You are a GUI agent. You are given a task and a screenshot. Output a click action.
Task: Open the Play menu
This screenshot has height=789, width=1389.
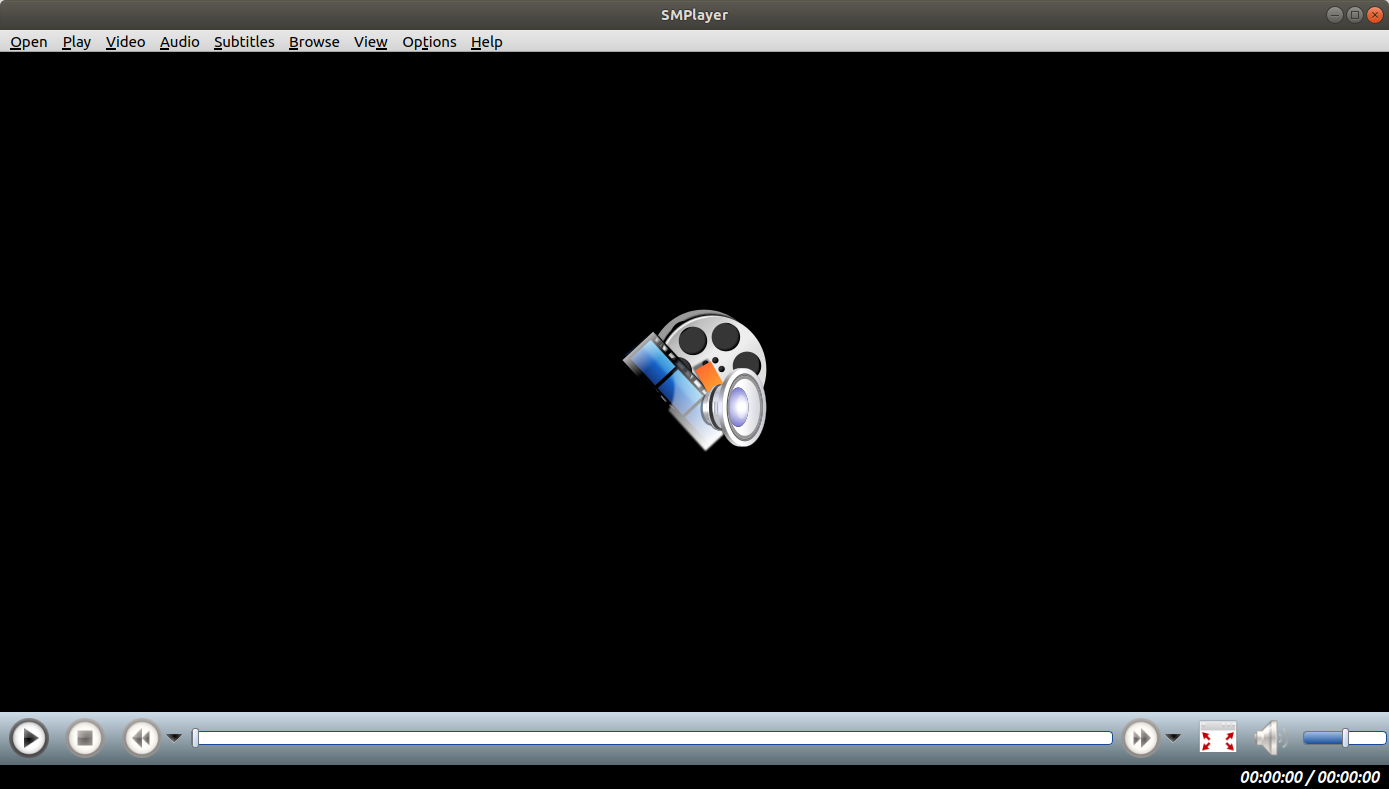[77, 42]
